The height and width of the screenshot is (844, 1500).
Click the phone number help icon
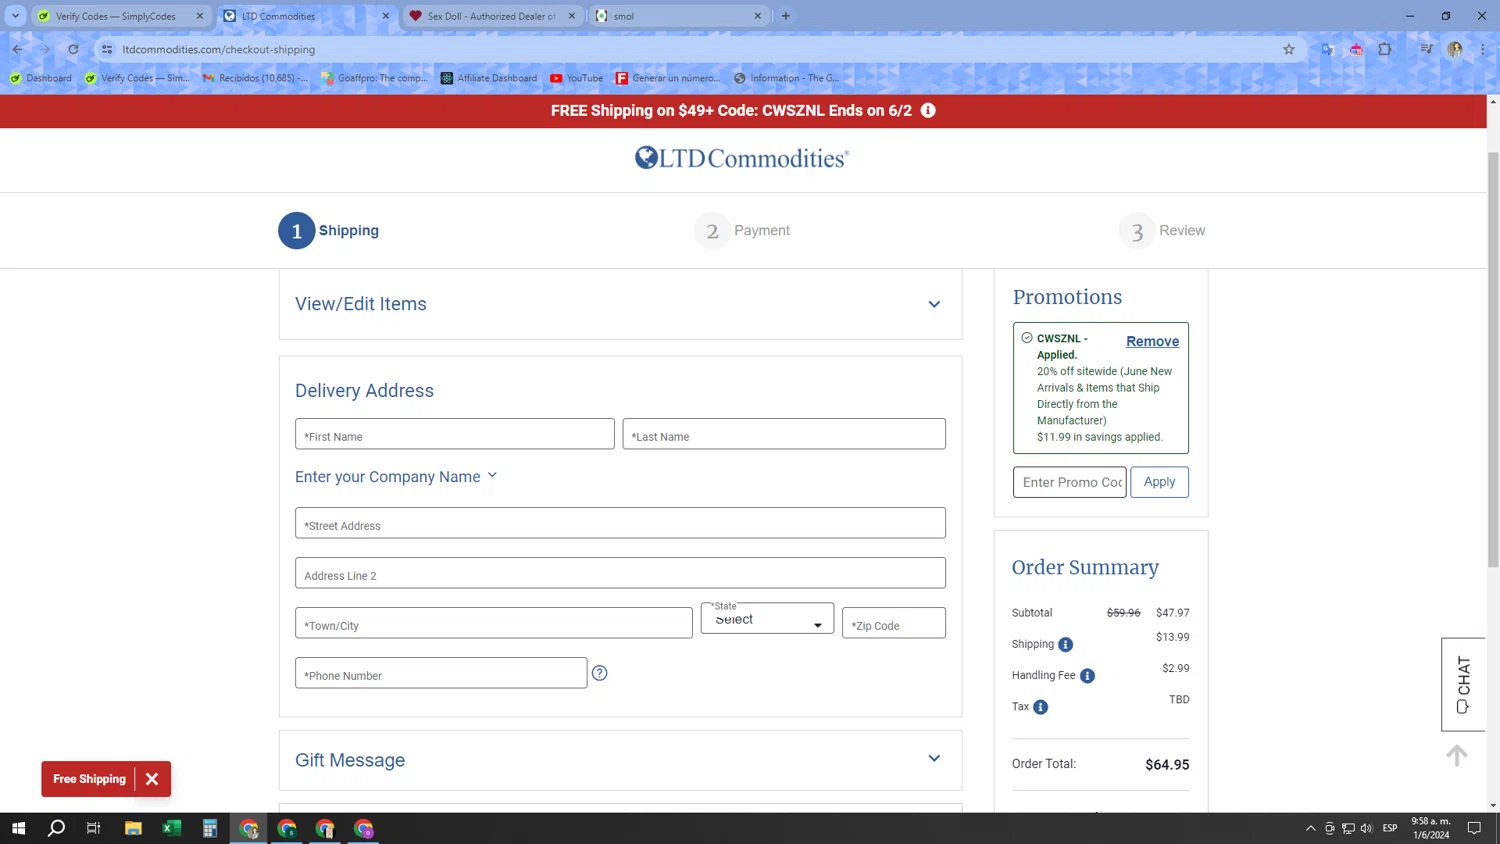599,673
